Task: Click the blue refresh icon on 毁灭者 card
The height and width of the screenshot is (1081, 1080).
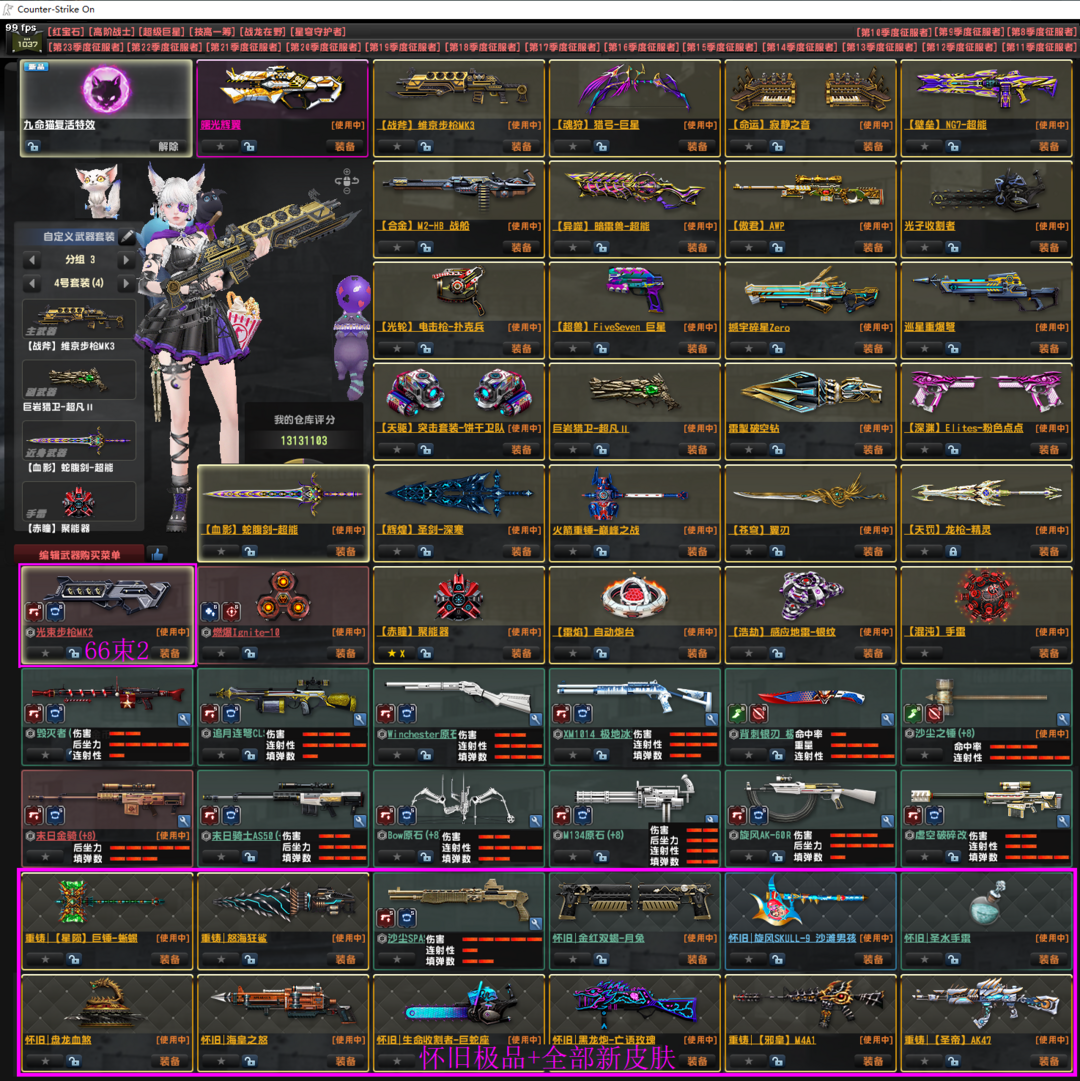Action: (x=55, y=714)
